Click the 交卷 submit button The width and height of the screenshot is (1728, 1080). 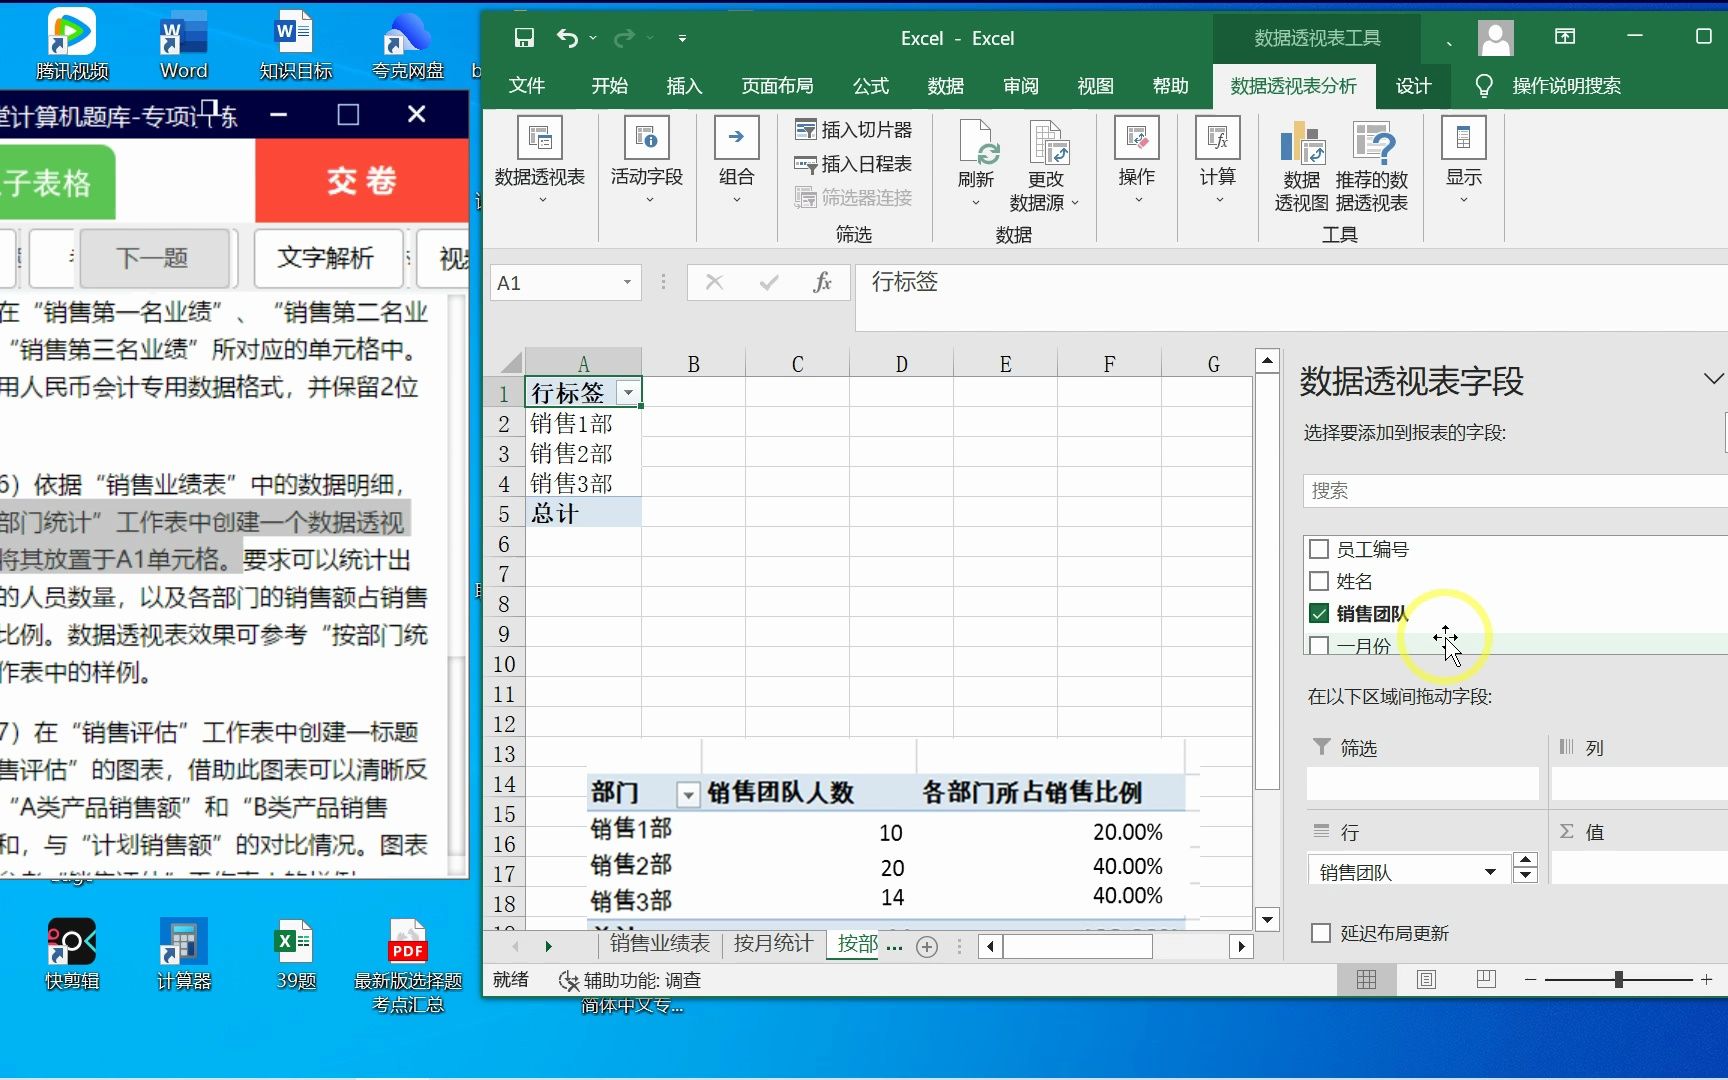coord(361,181)
